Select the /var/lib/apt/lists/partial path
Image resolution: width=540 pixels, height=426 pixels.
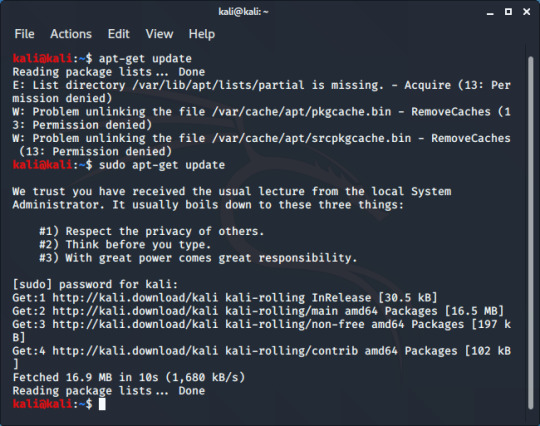click(x=218, y=85)
